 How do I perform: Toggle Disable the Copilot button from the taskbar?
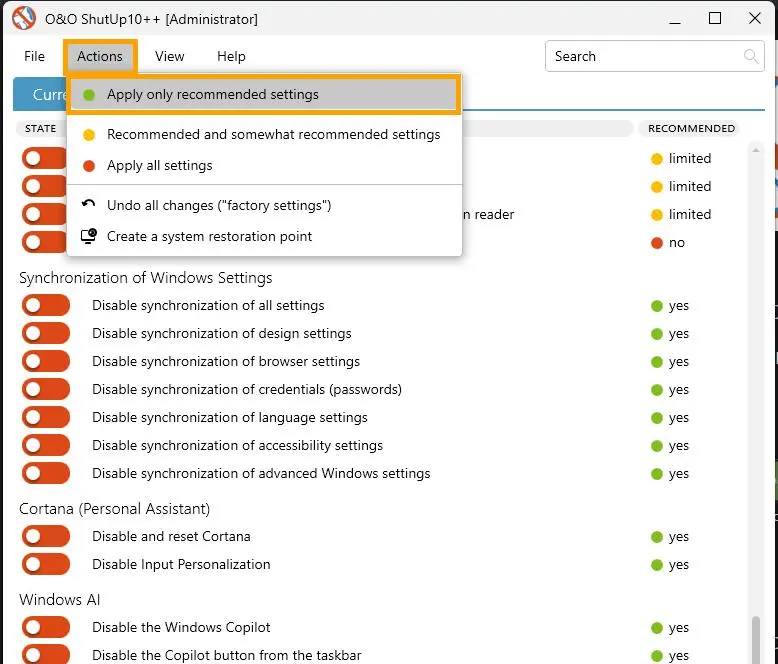pyautogui.click(x=46, y=655)
